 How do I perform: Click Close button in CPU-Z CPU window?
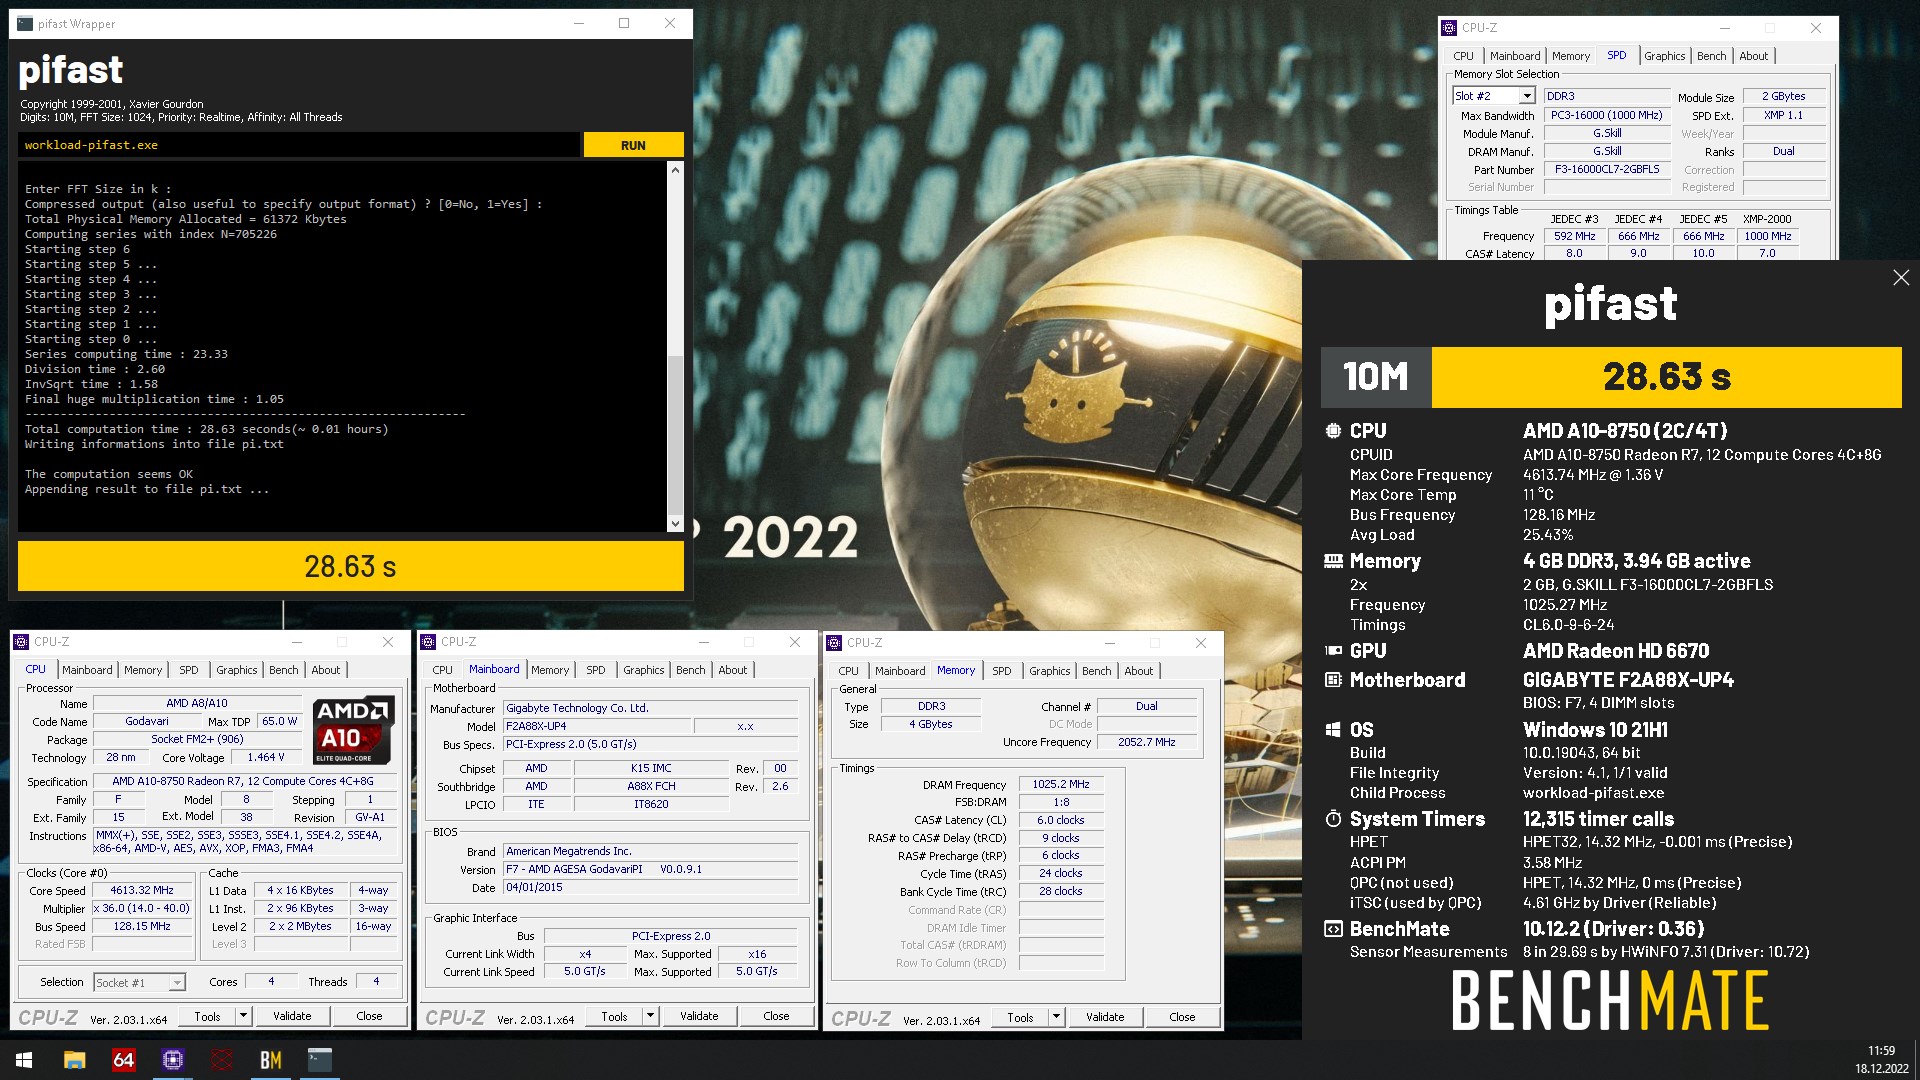369,1016
